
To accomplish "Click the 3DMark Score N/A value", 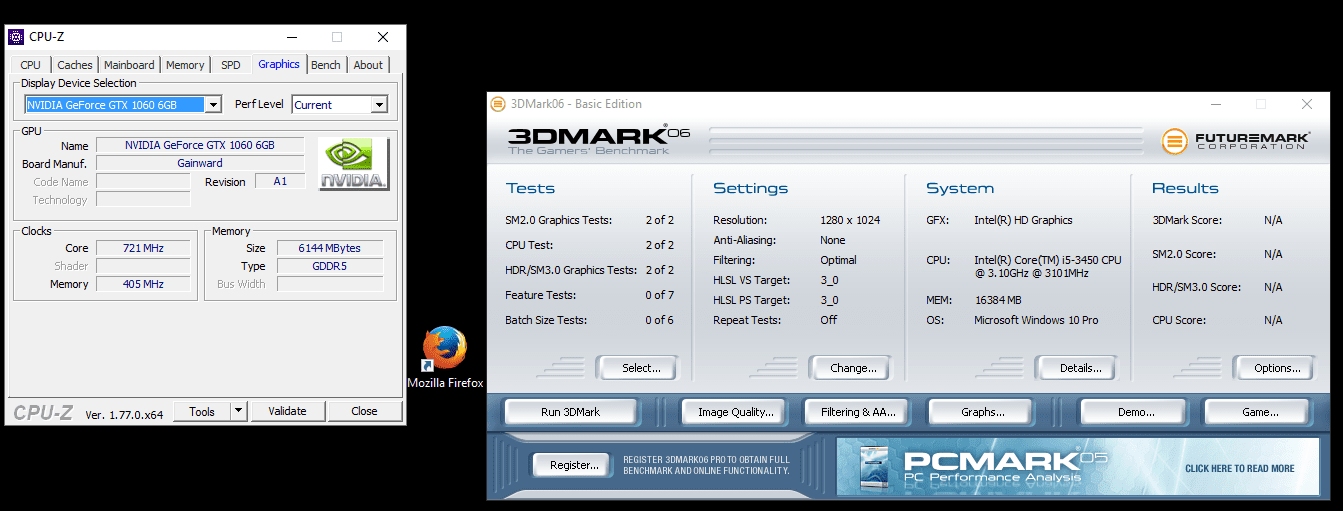I will (1272, 220).
